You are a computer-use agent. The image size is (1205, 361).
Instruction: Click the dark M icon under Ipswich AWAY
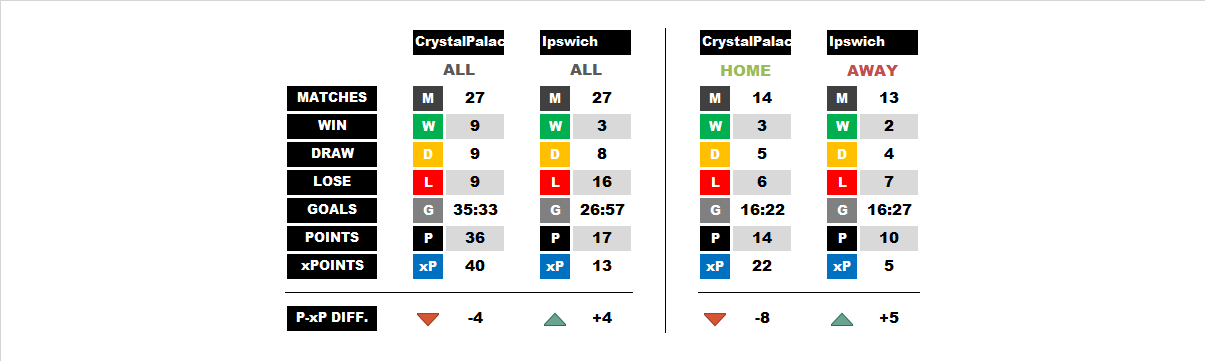click(842, 99)
